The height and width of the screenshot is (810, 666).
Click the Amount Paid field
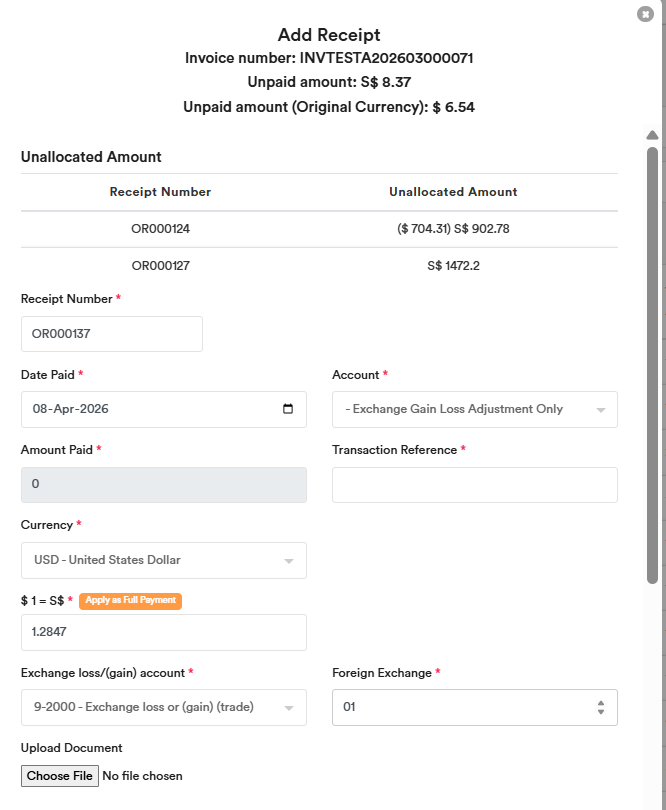point(163,484)
